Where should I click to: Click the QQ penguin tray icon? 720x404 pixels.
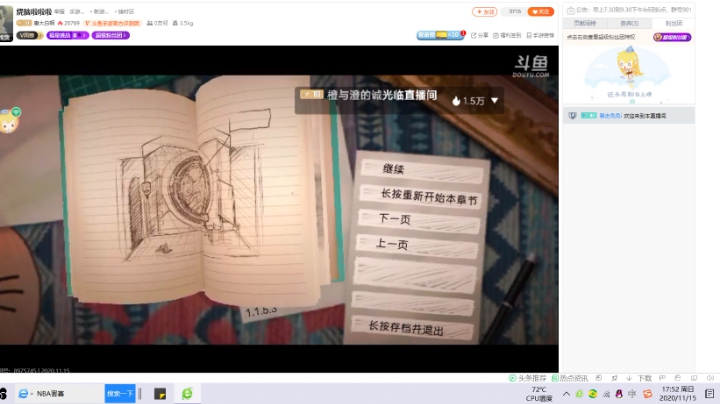pos(619,394)
